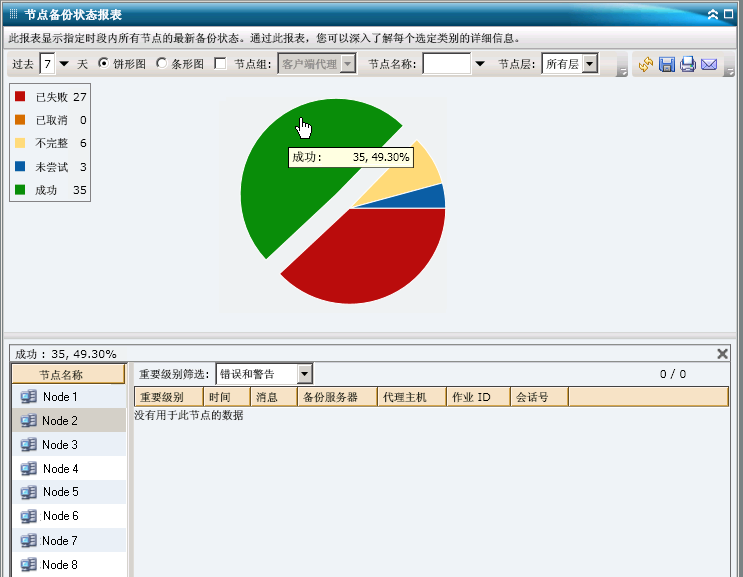Click the 节点备份状态报表 title bar
The image size is (743, 577).
coord(370,14)
